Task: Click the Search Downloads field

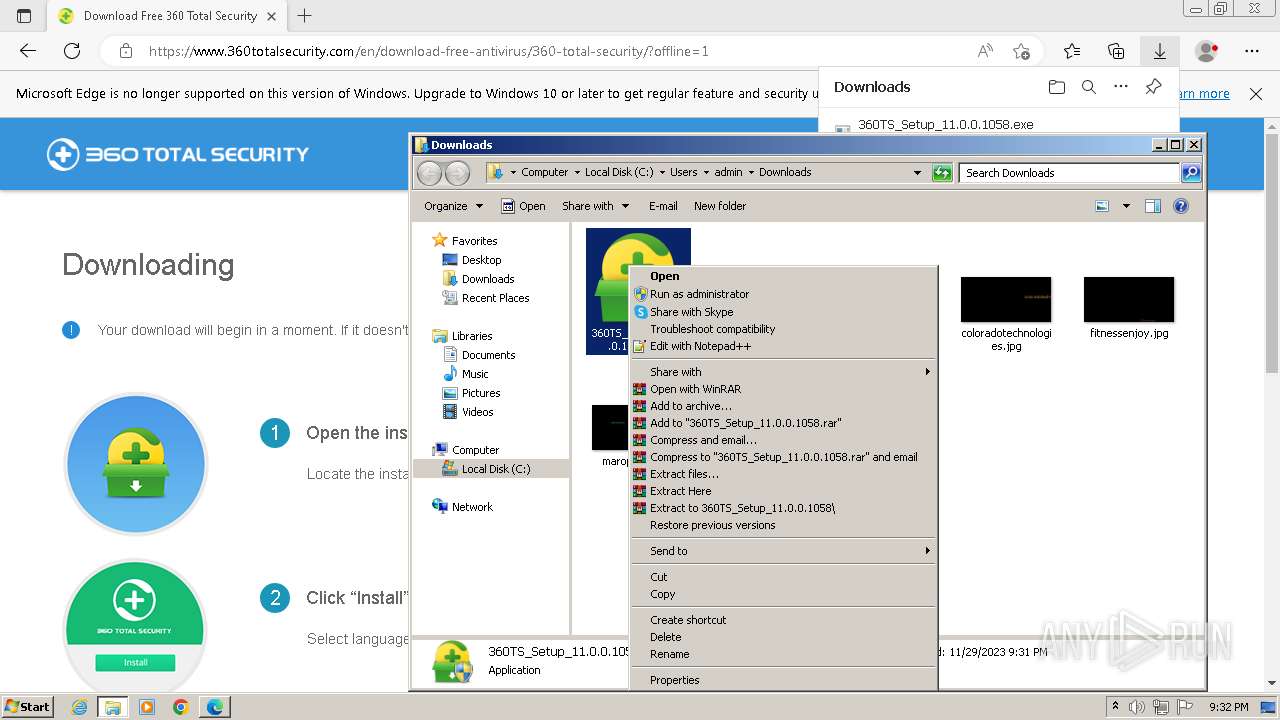Action: point(1069,173)
